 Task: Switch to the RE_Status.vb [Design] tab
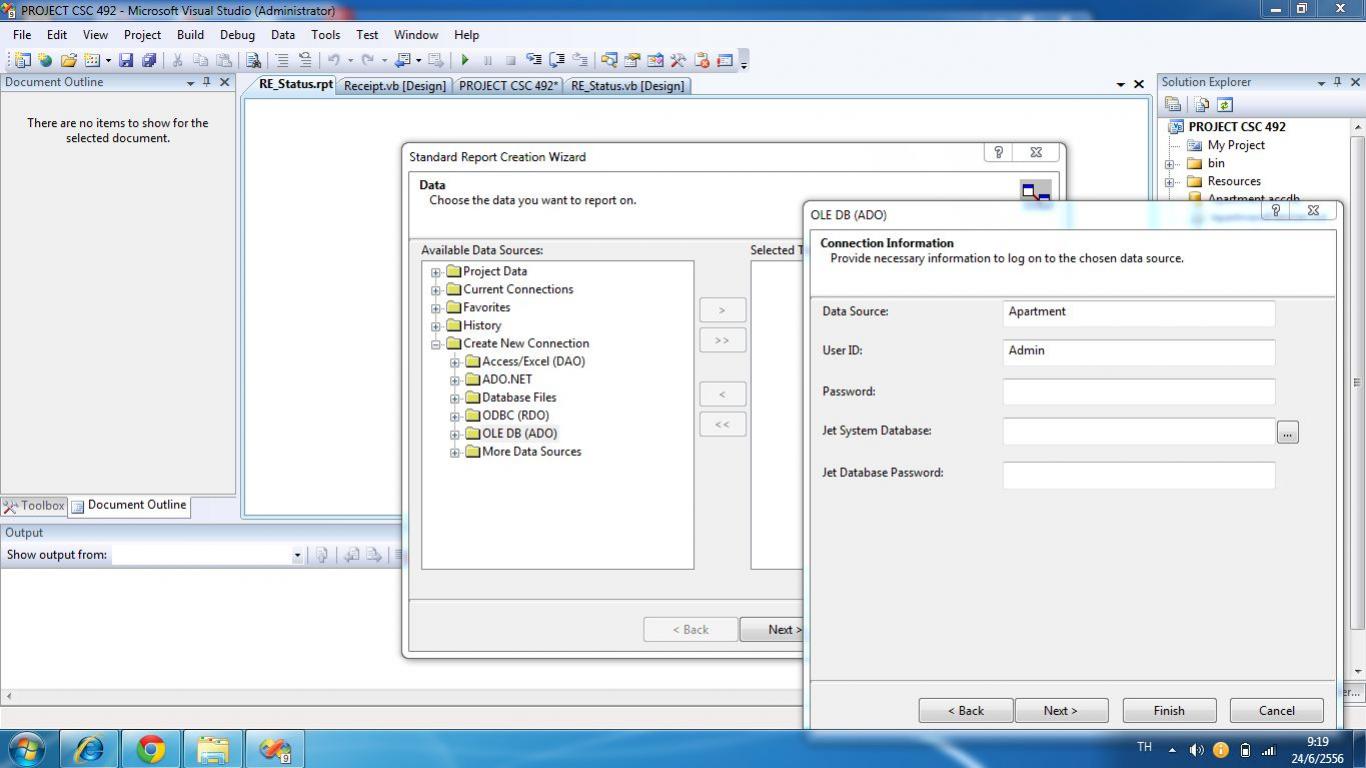point(628,86)
